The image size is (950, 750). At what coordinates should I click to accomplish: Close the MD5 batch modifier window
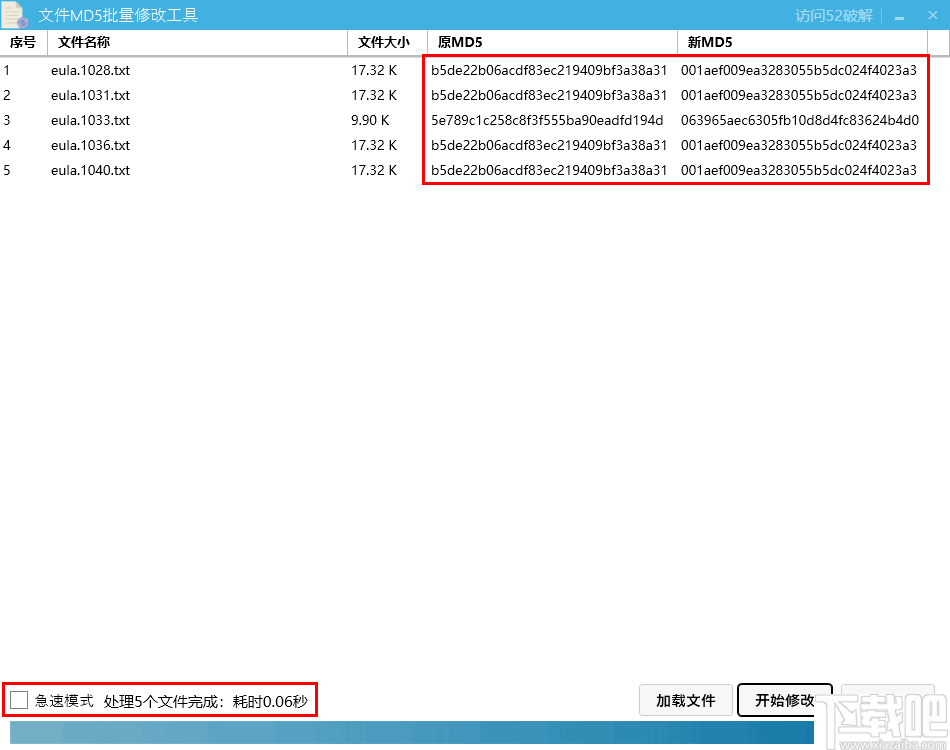[933, 15]
